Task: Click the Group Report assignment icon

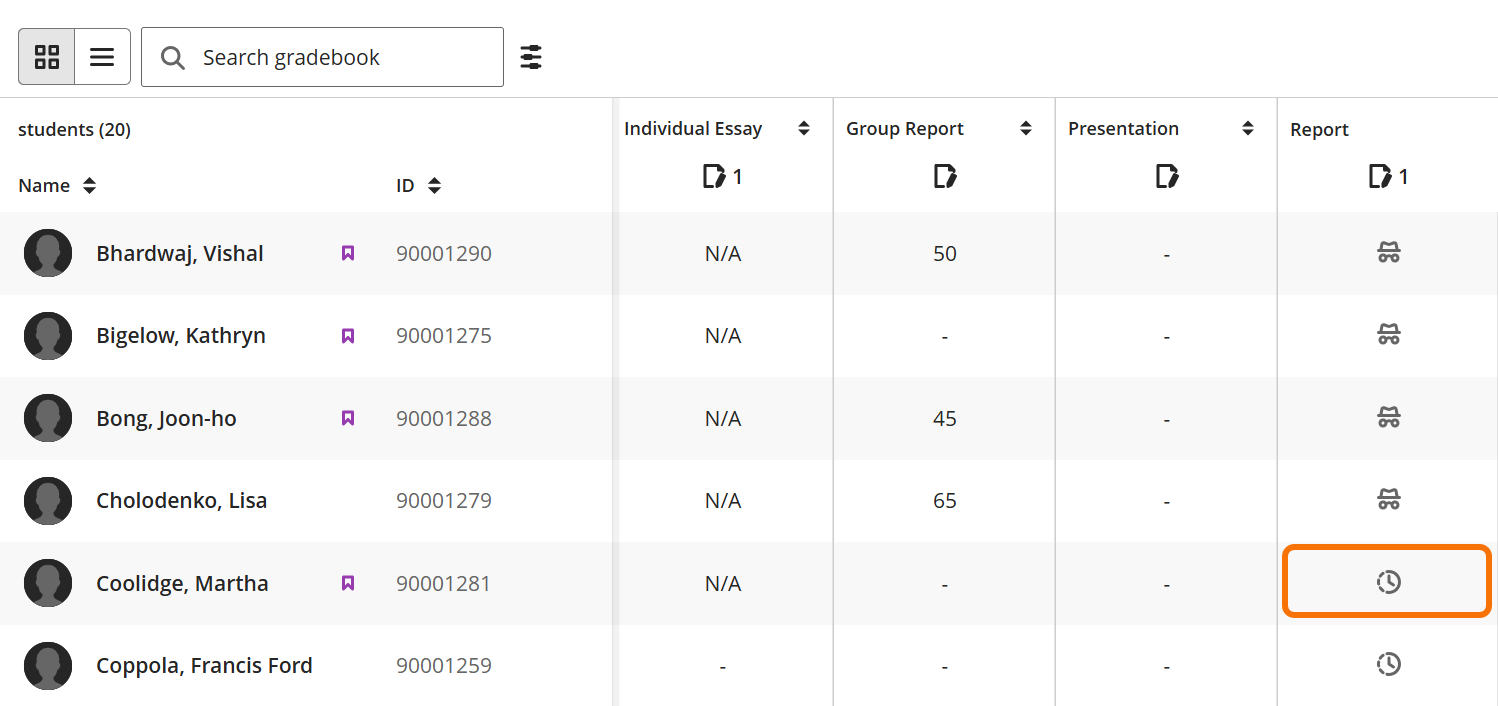Action: [945, 177]
